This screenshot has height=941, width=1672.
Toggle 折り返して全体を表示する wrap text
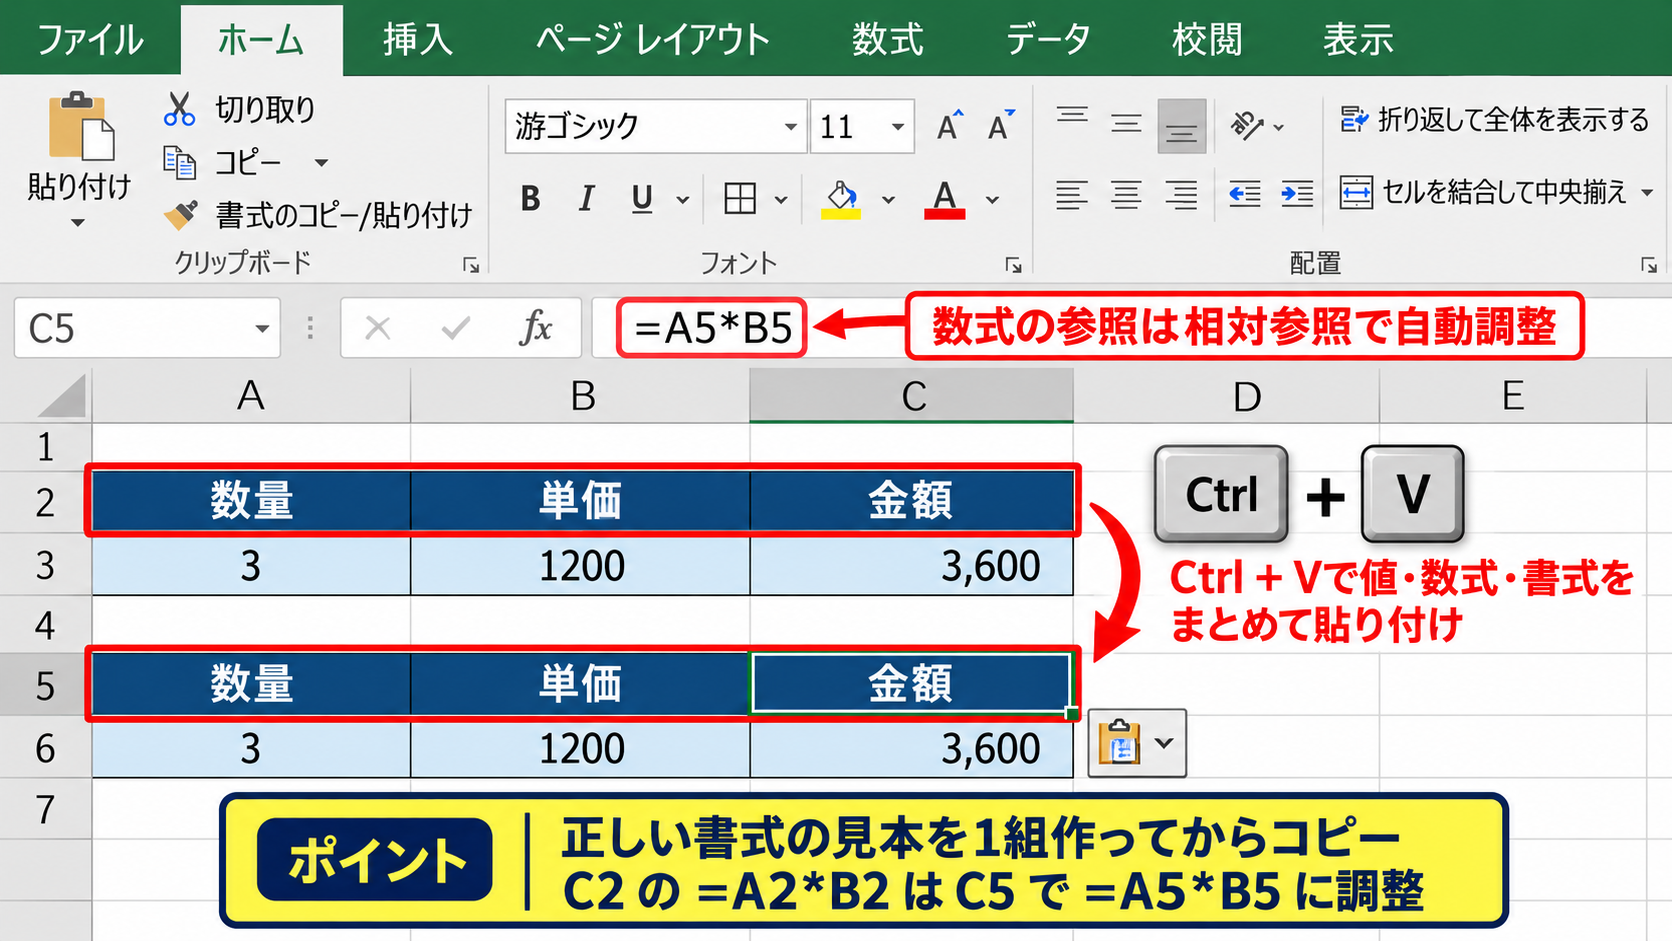1494,120
